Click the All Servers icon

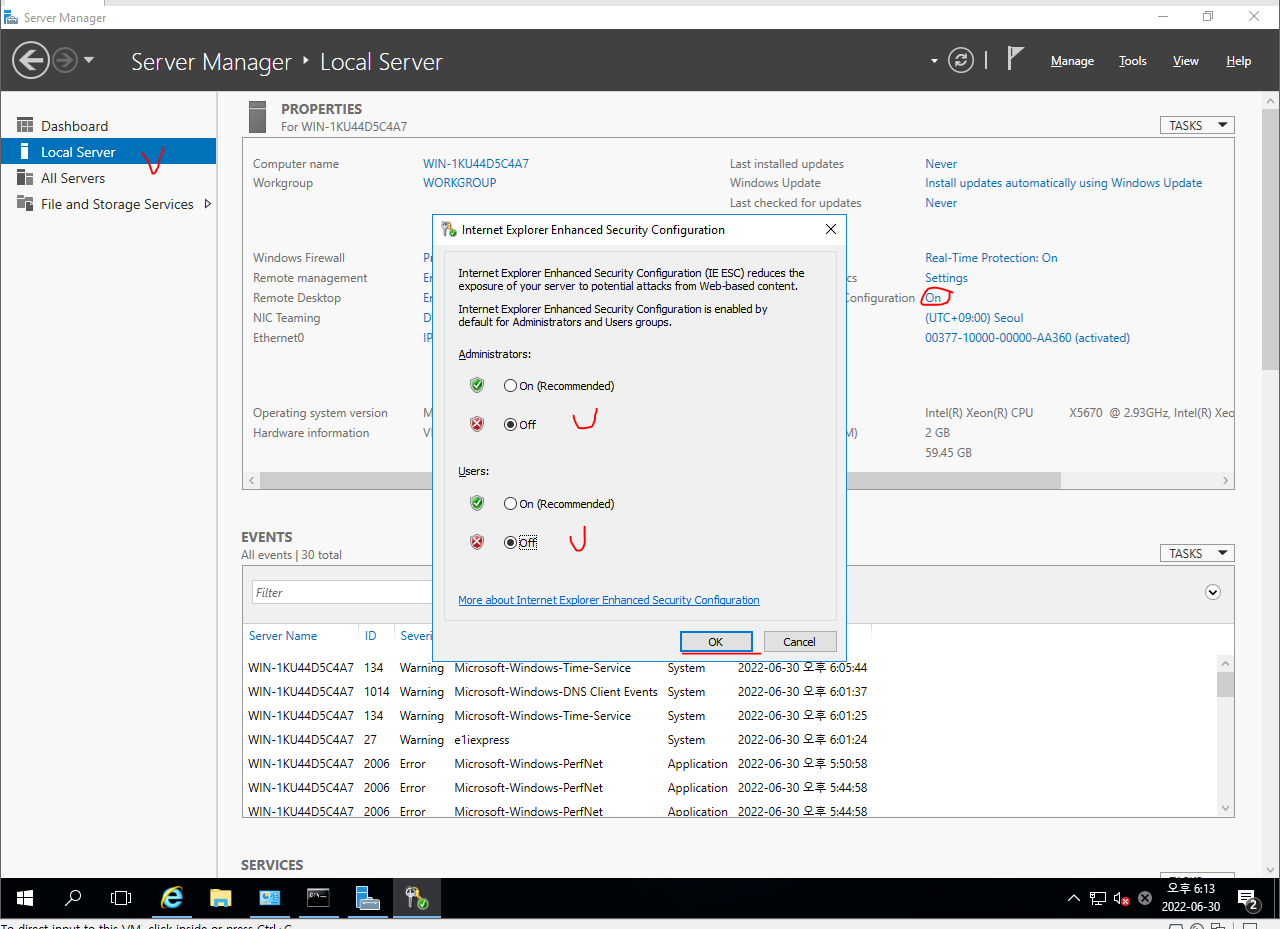pos(25,177)
